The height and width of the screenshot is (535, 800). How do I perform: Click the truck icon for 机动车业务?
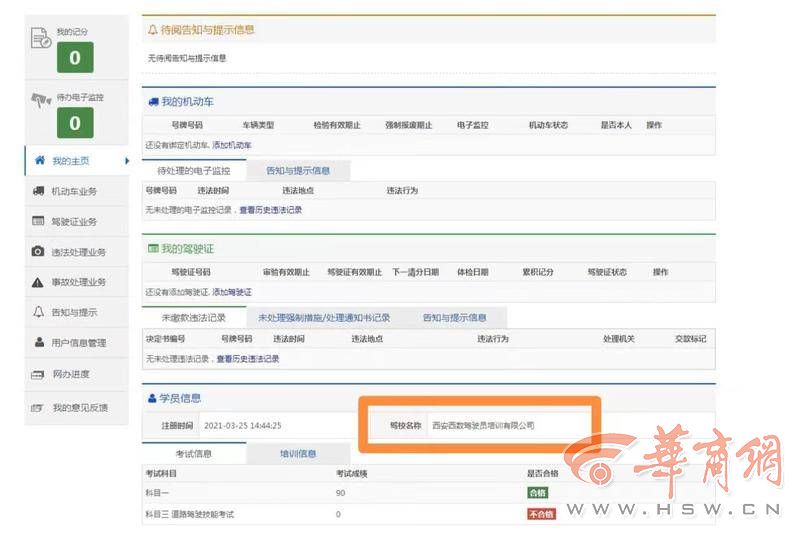click(x=38, y=191)
